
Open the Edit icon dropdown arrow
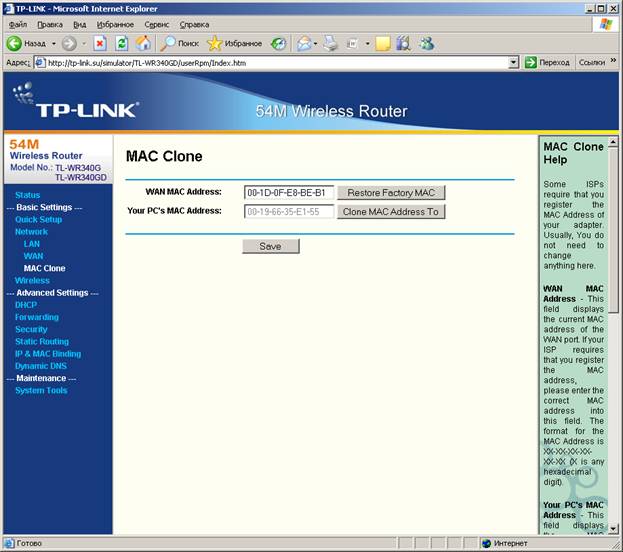pyautogui.click(x=368, y=43)
